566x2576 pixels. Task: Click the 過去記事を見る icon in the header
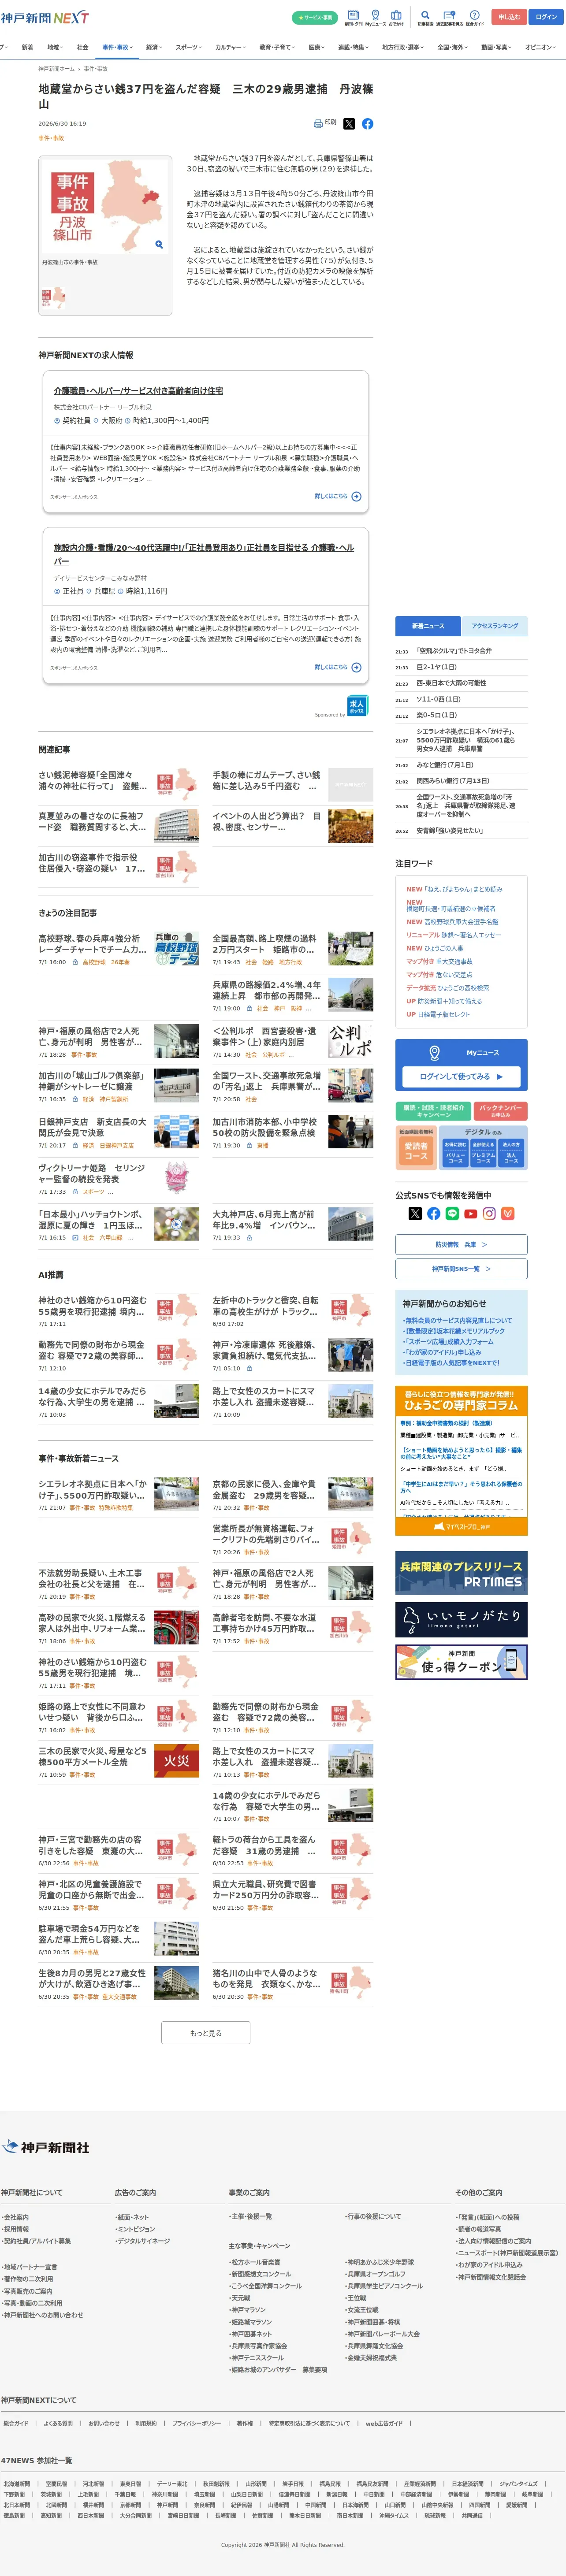[449, 15]
